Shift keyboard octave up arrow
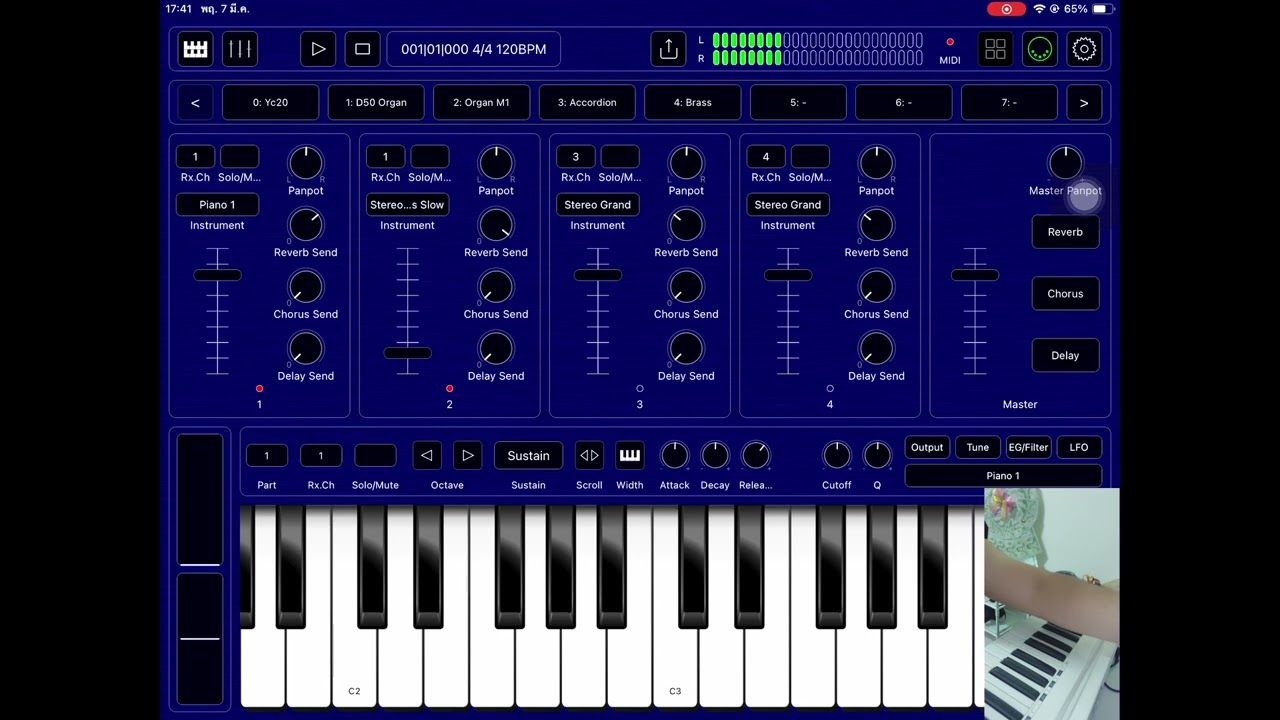The width and height of the screenshot is (1280, 720). pyautogui.click(x=467, y=456)
